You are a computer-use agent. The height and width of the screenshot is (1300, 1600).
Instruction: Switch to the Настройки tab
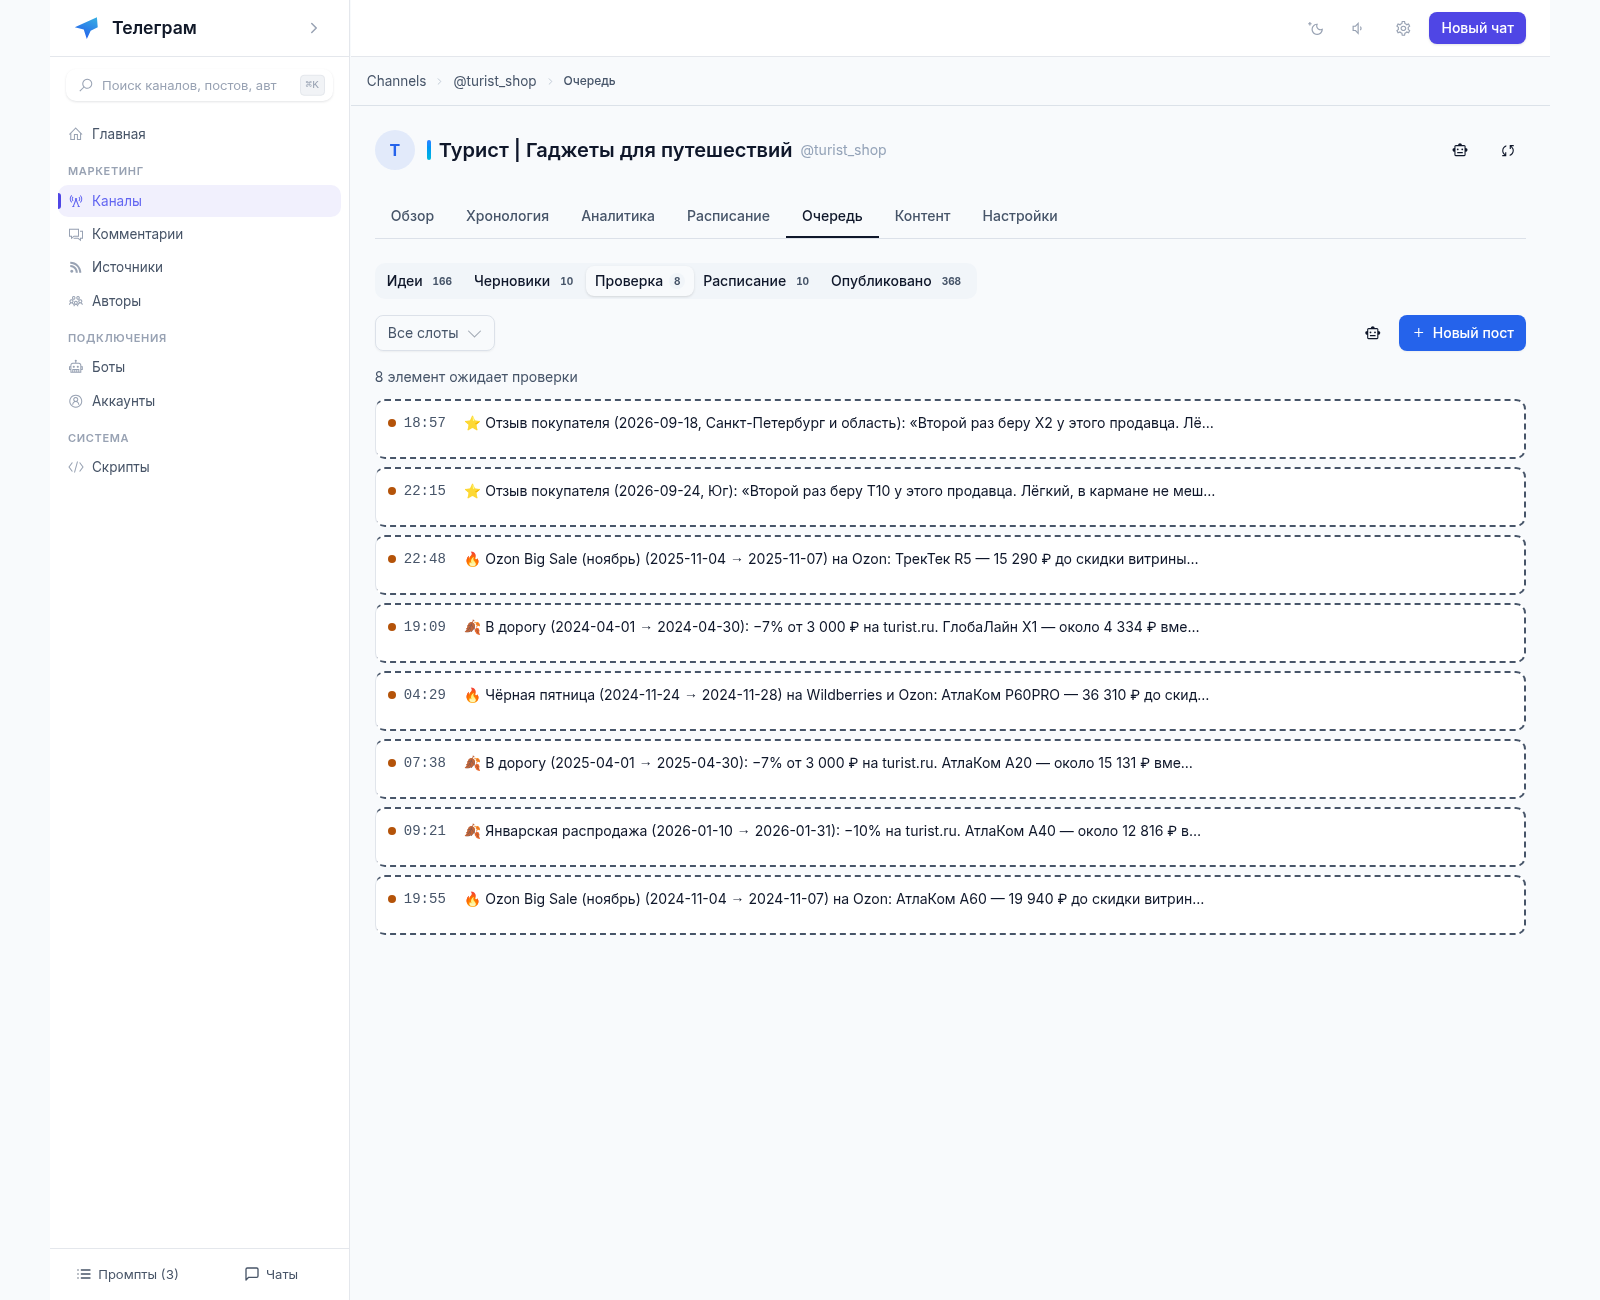pos(1020,216)
